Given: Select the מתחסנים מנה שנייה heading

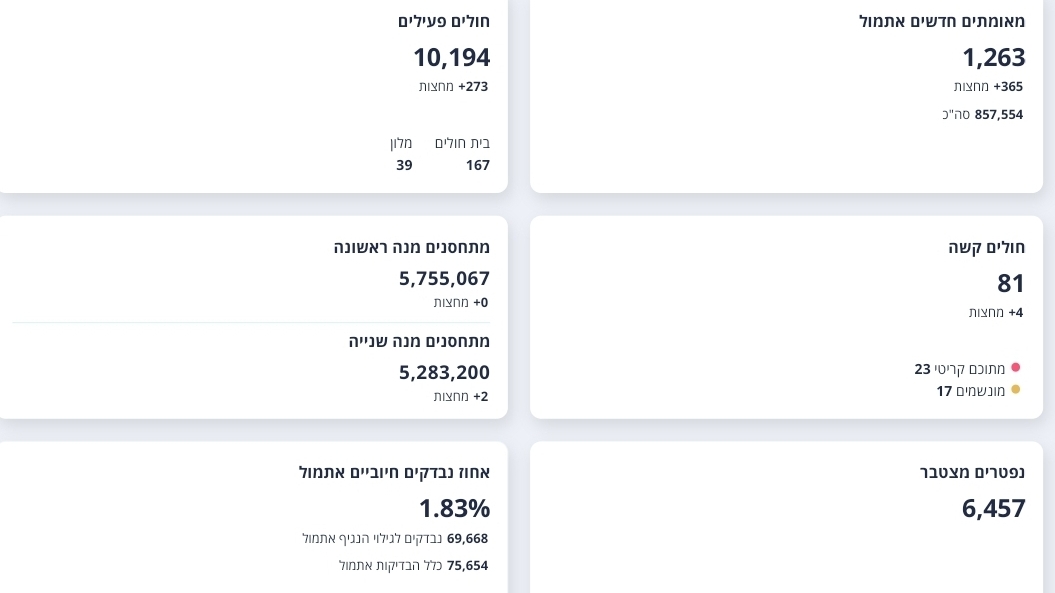Looking at the screenshot, I should click(419, 341).
